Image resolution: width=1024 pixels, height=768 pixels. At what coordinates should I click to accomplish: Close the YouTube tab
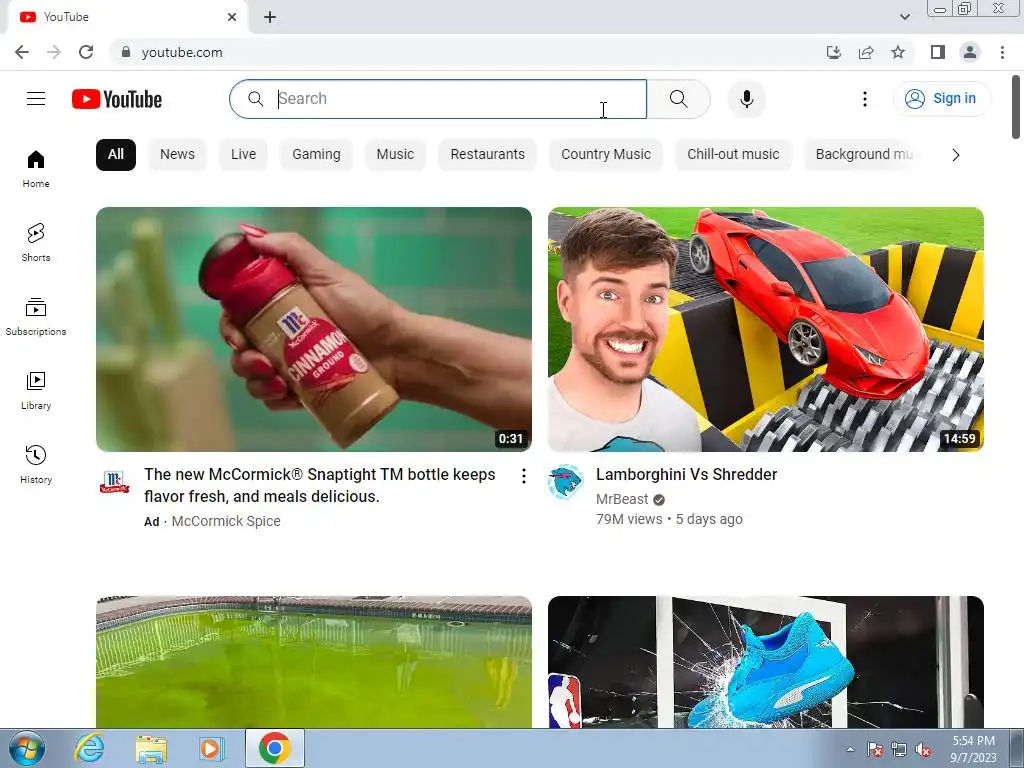click(x=232, y=17)
